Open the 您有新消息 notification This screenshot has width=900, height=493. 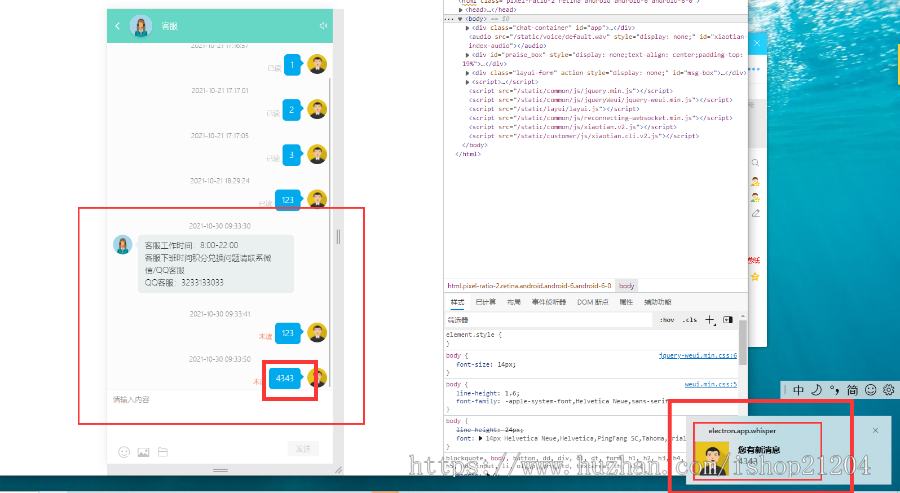click(x=789, y=451)
